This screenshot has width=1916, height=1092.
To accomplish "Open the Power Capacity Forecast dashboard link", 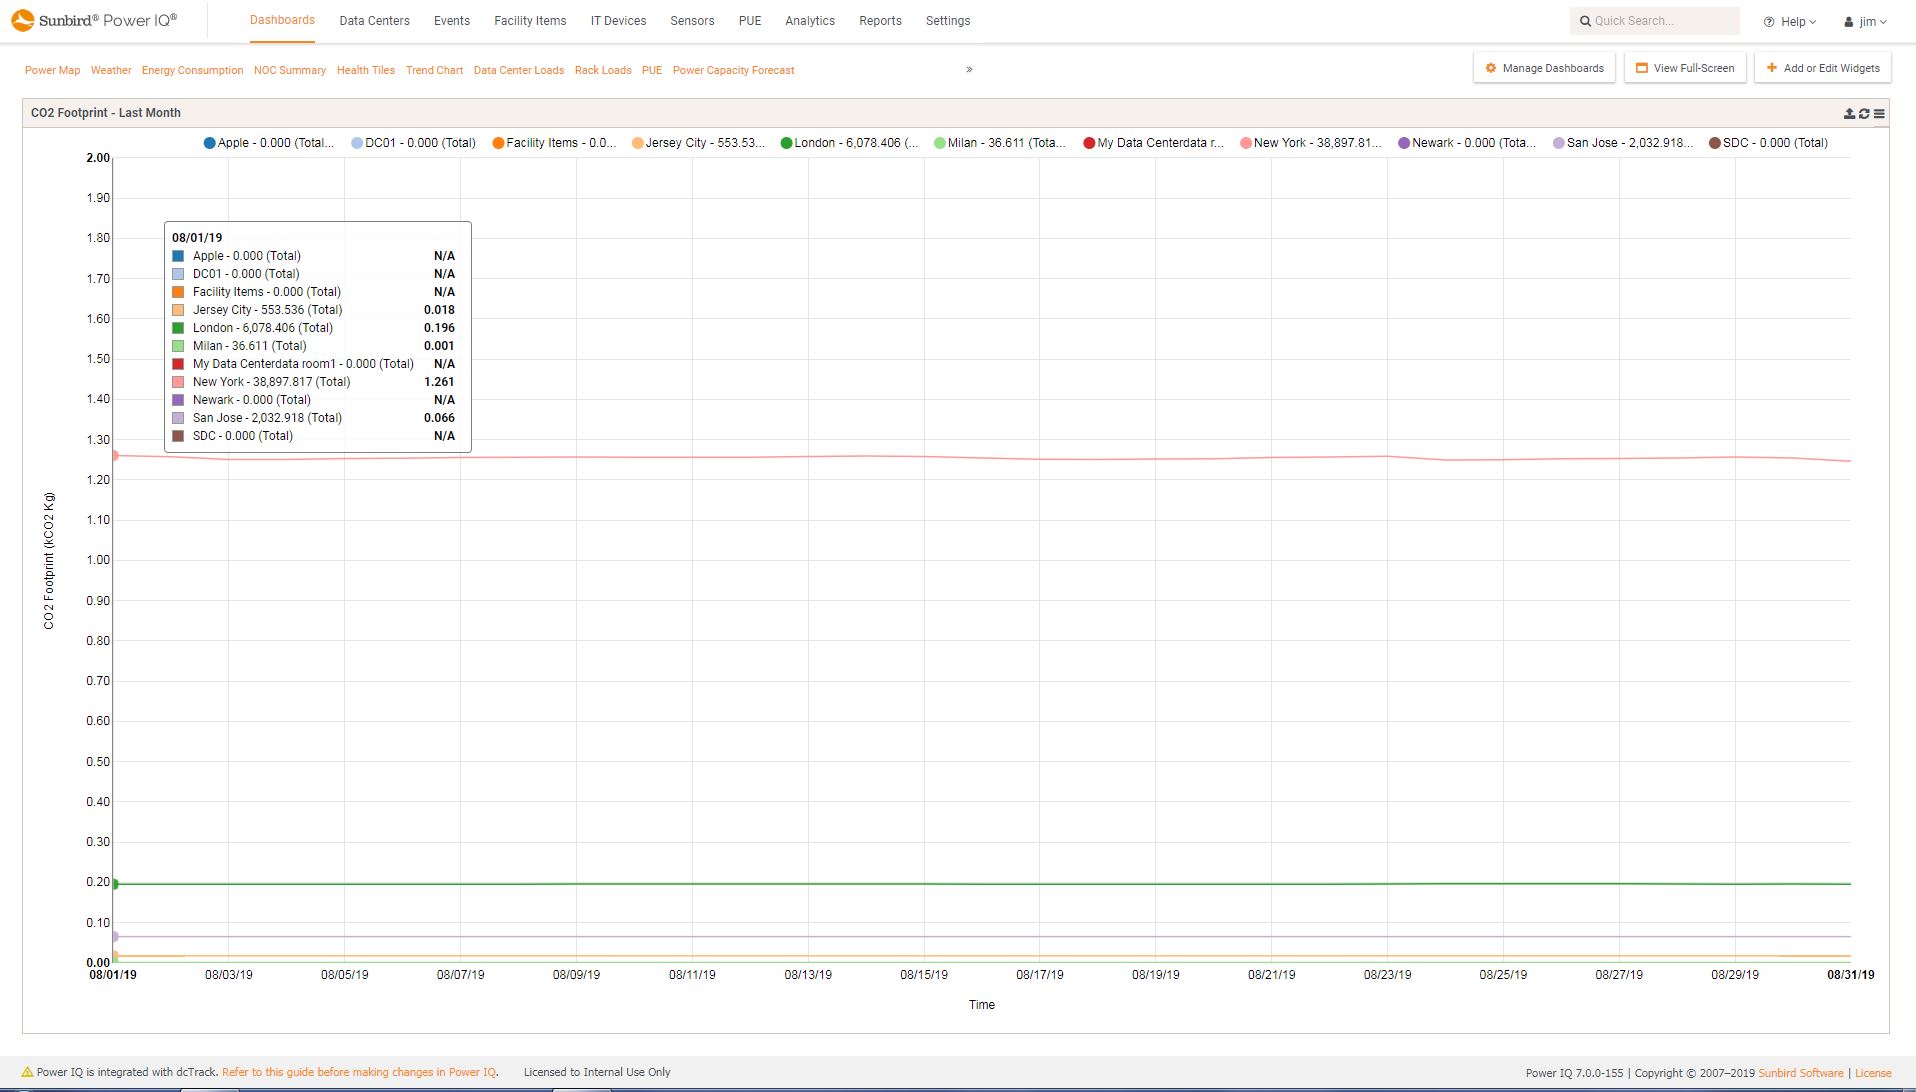I will (x=733, y=70).
